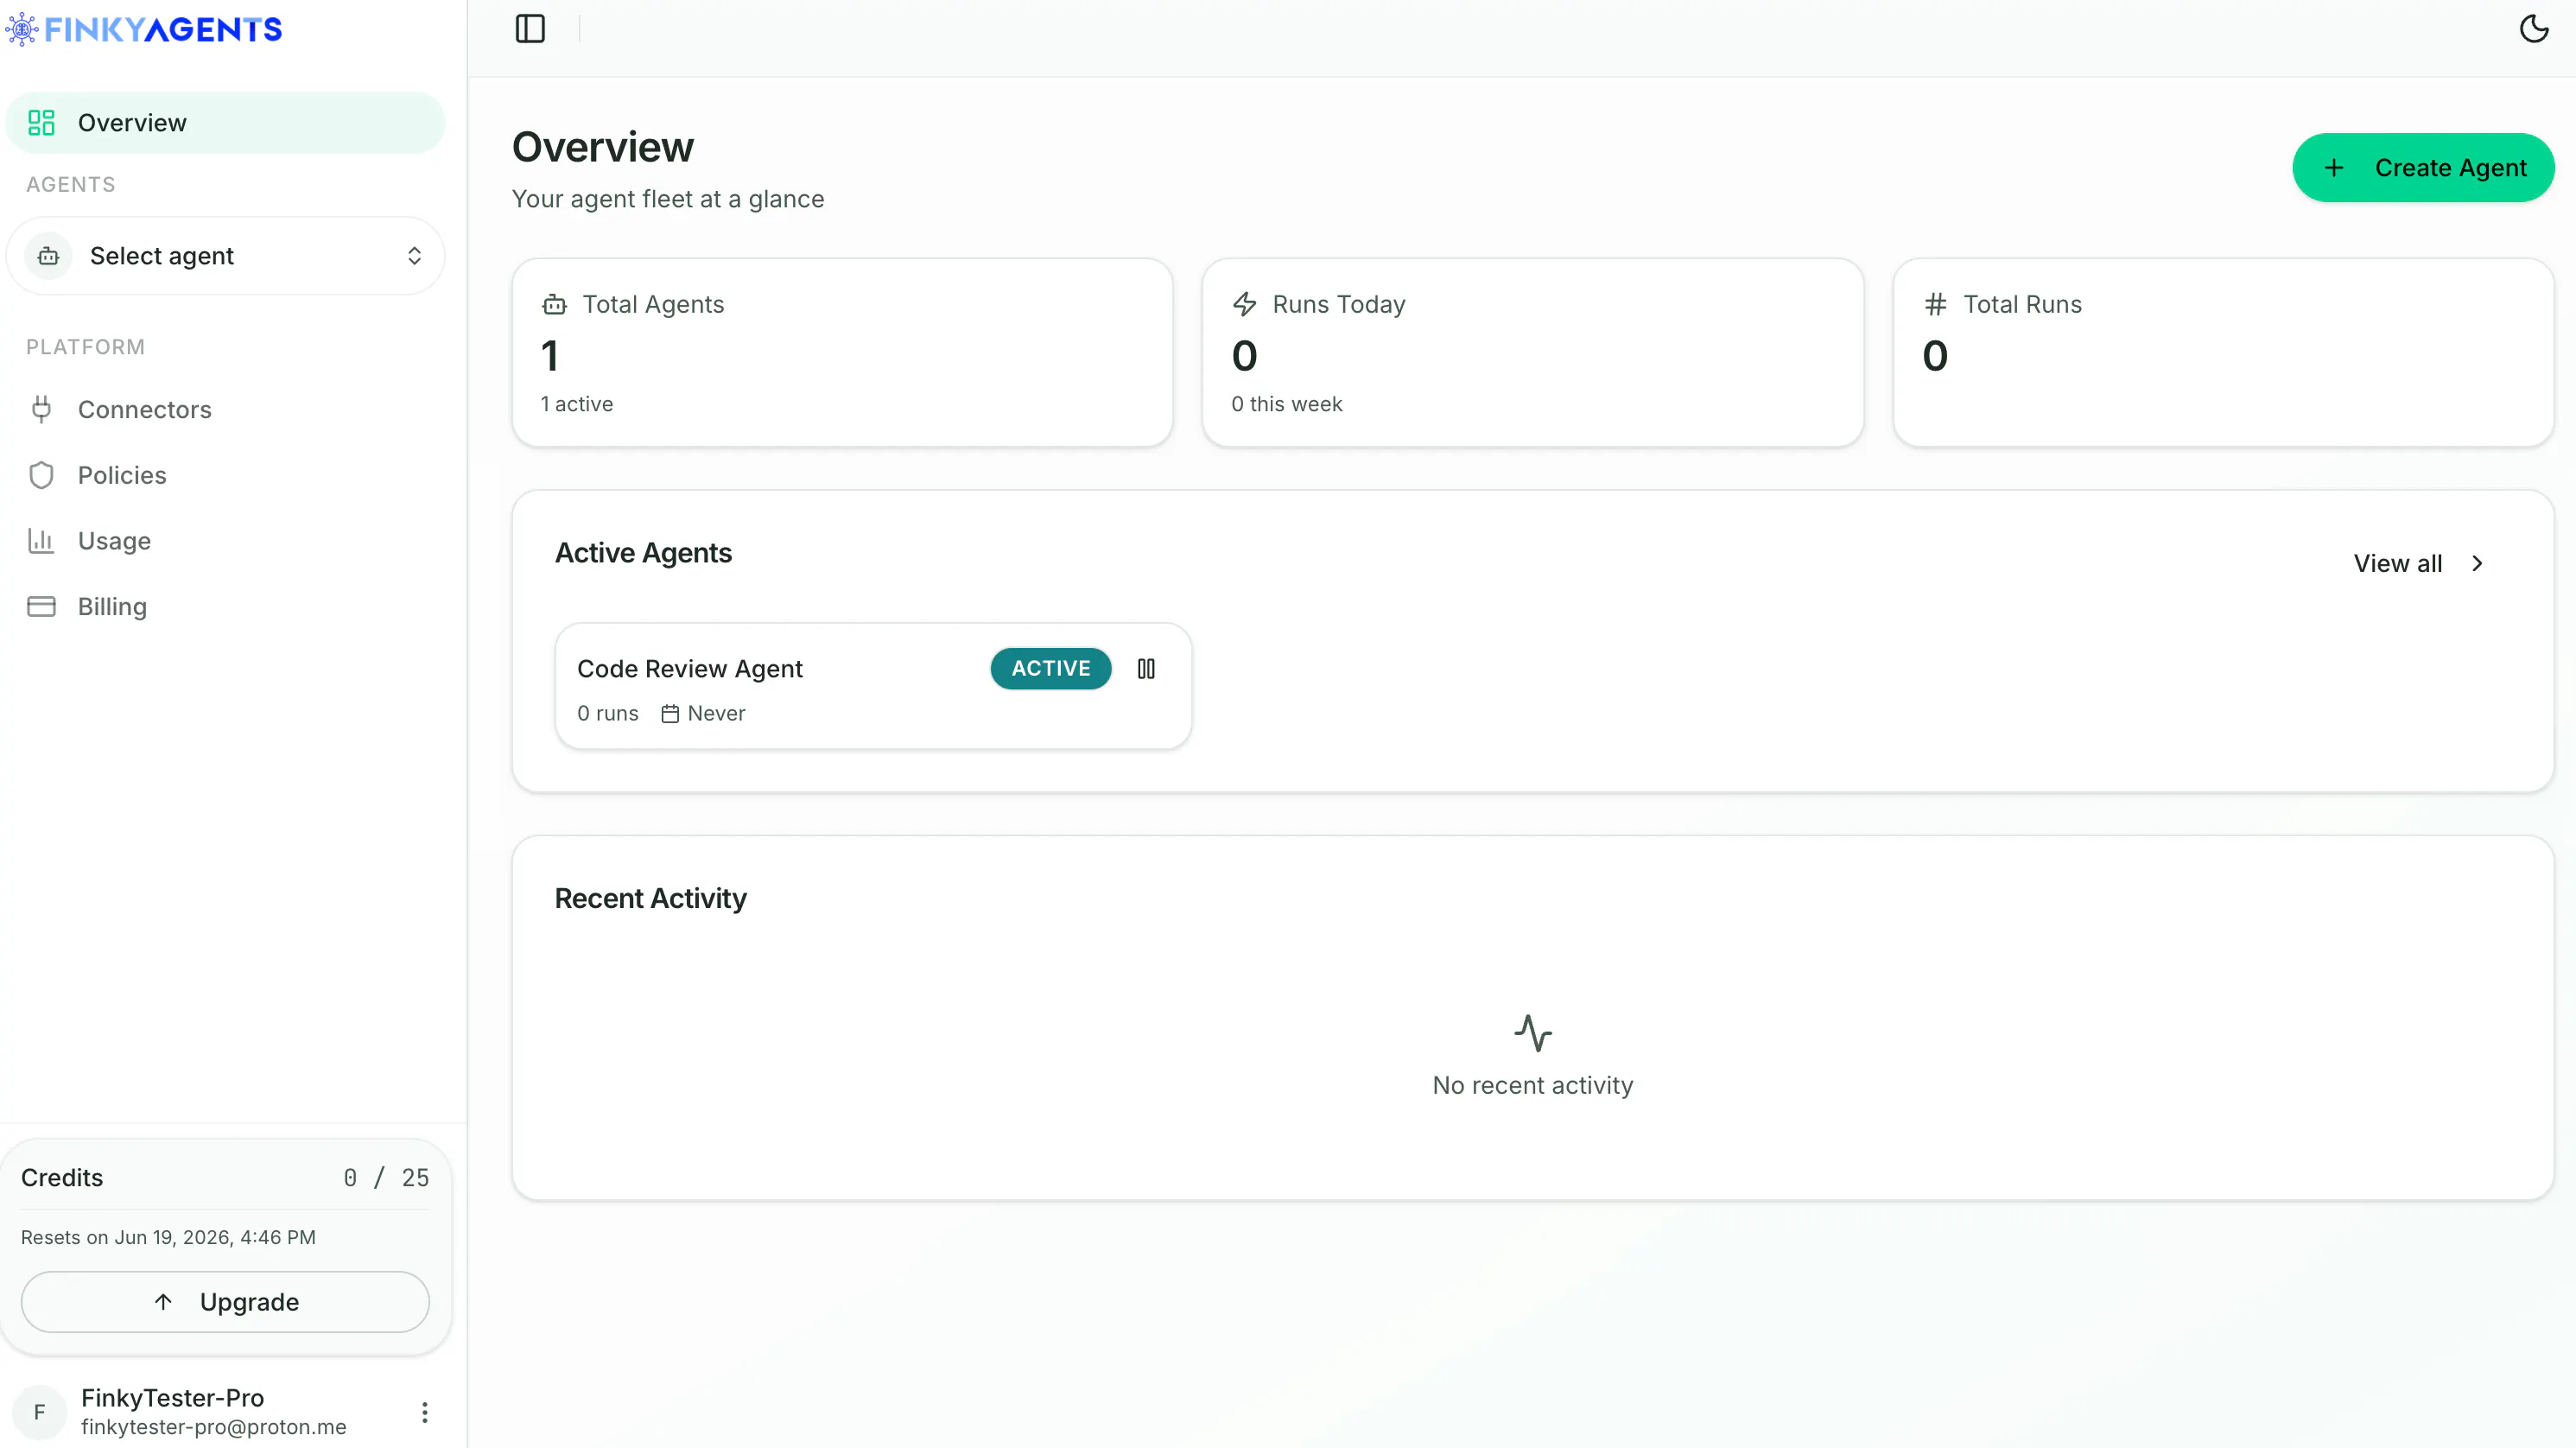Click View all active agents link

point(2418,564)
